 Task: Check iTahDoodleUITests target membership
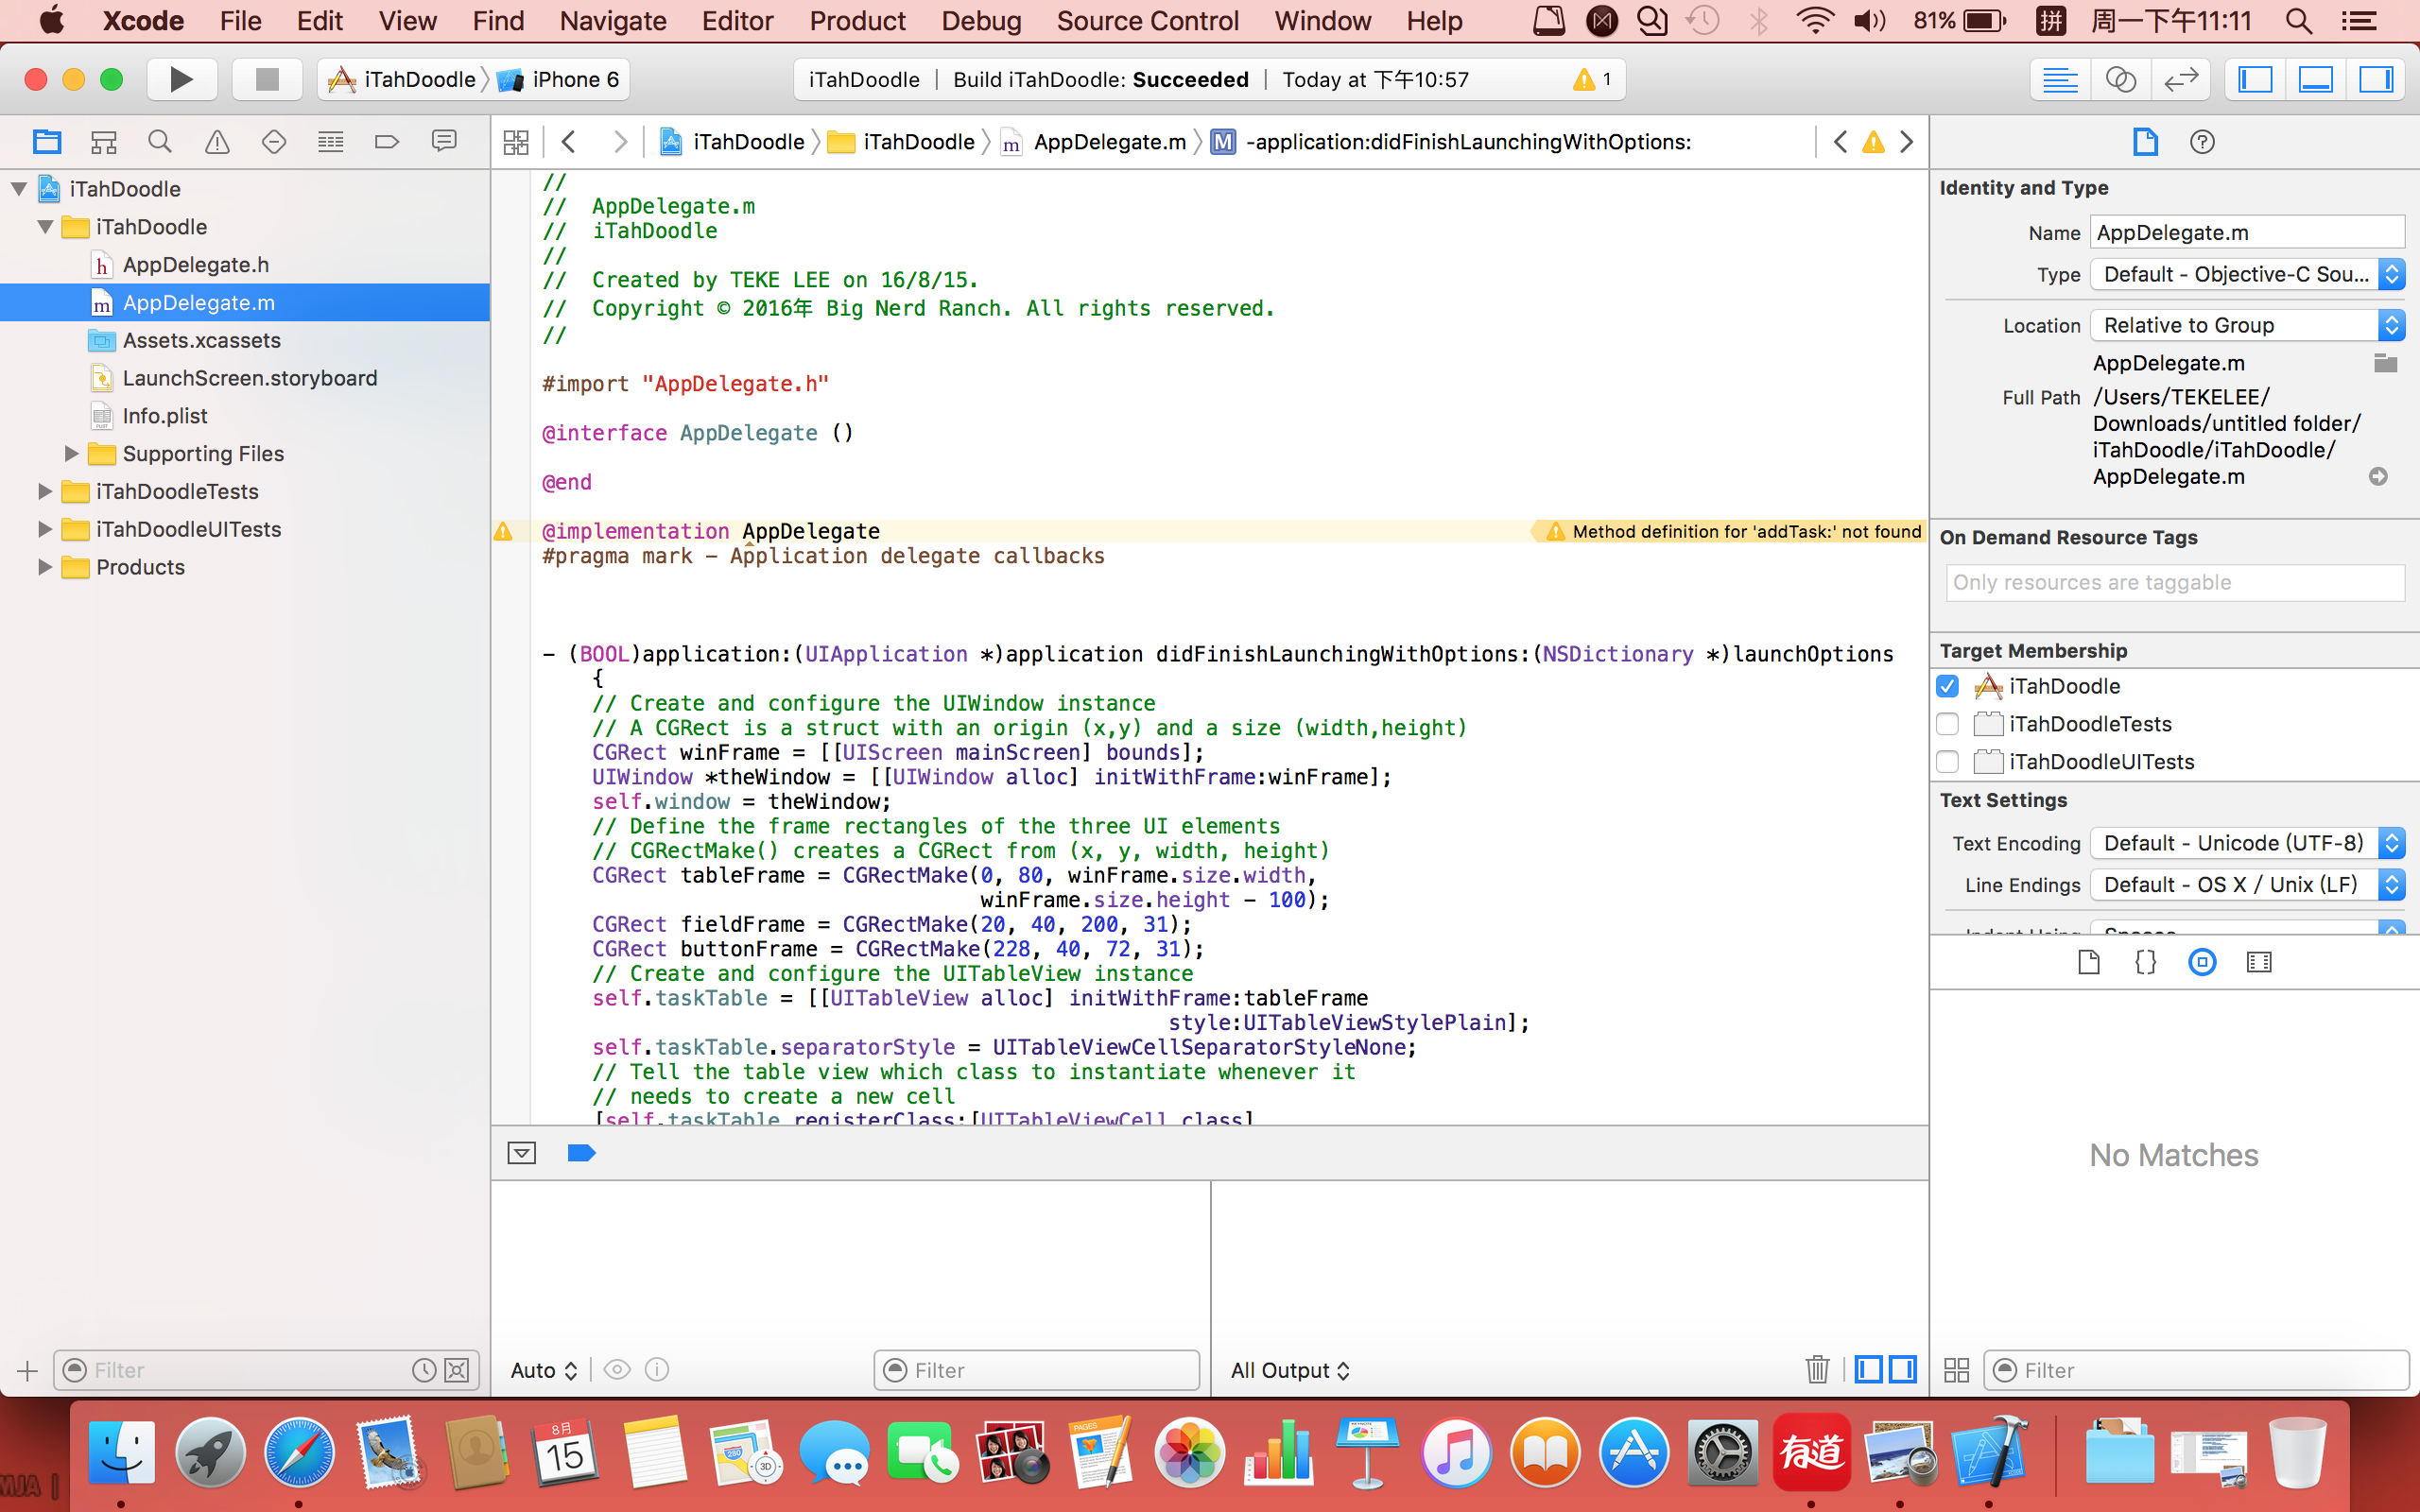pyautogui.click(x=1947, y=762)
